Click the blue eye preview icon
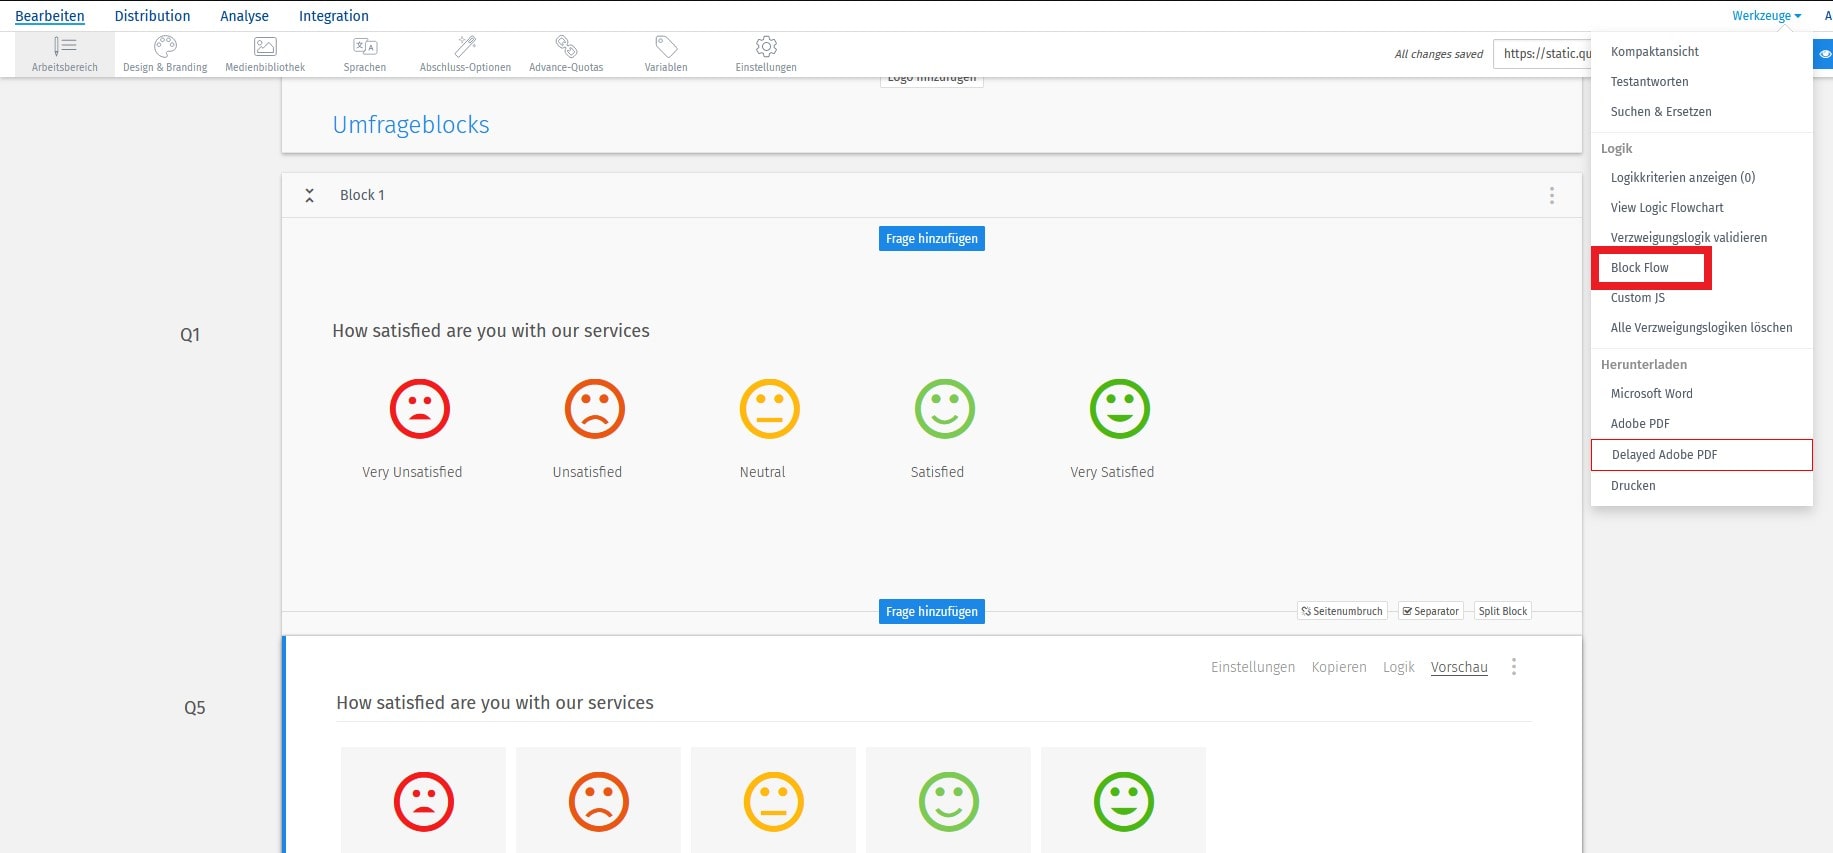 click(1824, 54)
